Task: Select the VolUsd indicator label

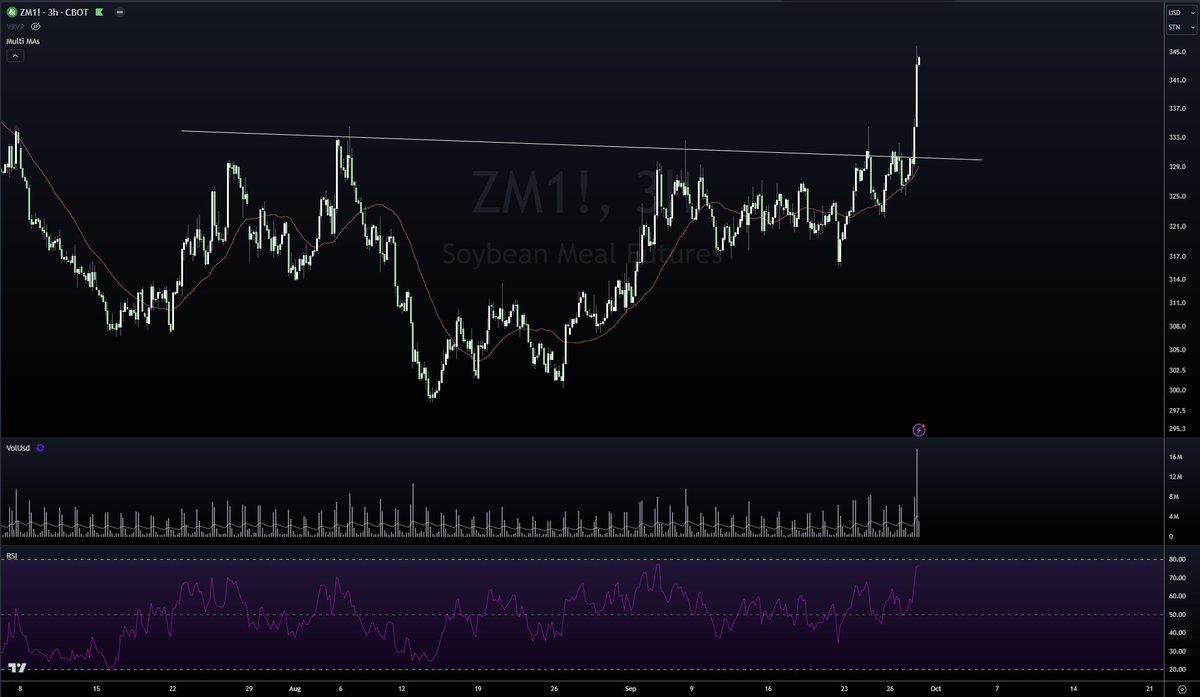Action: [18, 450]
